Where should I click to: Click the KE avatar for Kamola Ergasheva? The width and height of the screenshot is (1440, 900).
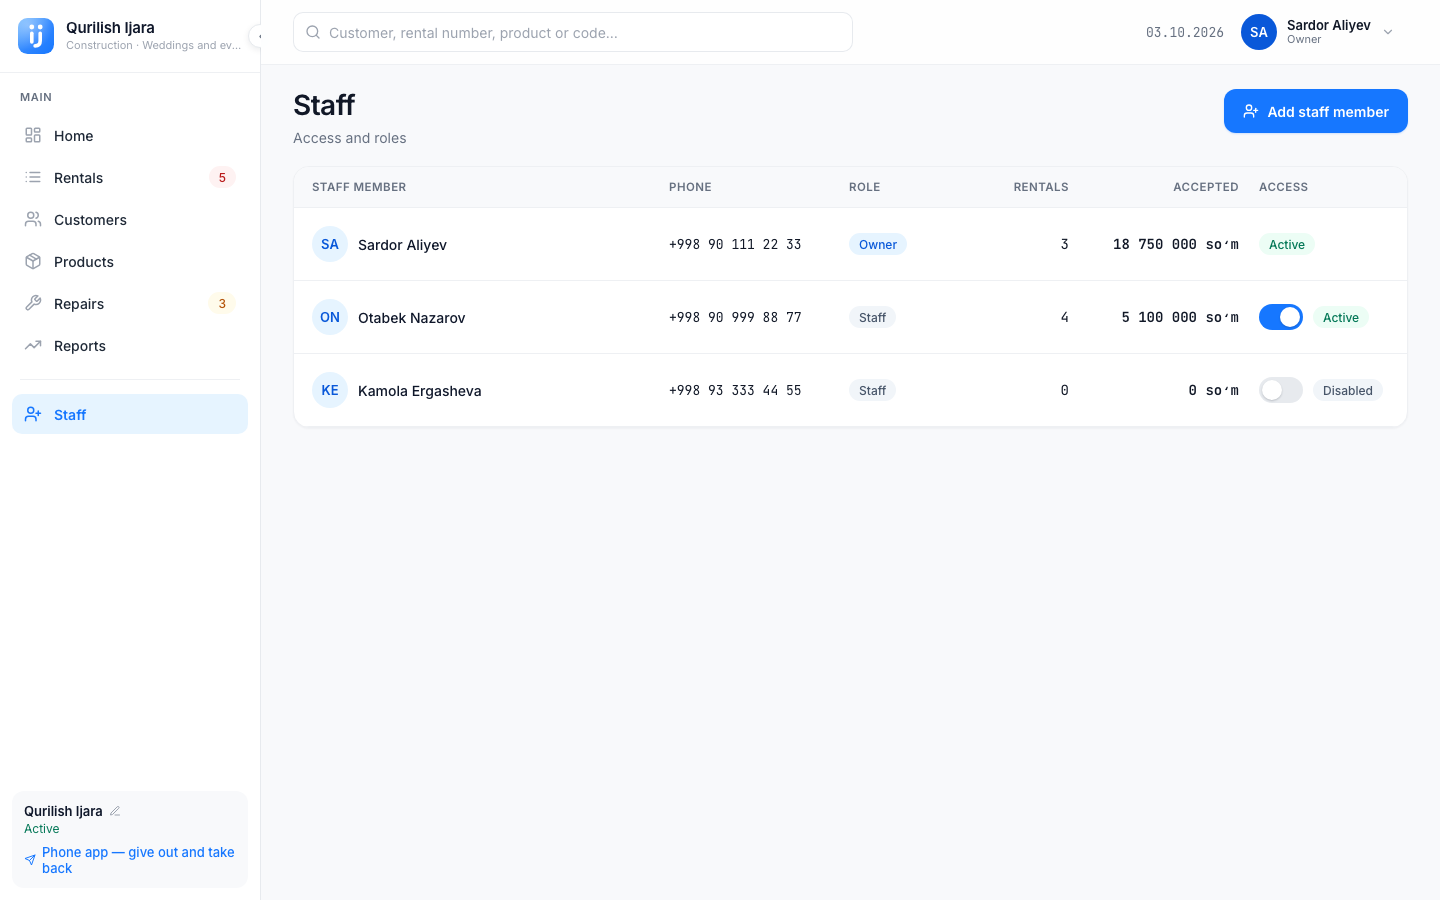pyautogui.click(x=330, y=390)
